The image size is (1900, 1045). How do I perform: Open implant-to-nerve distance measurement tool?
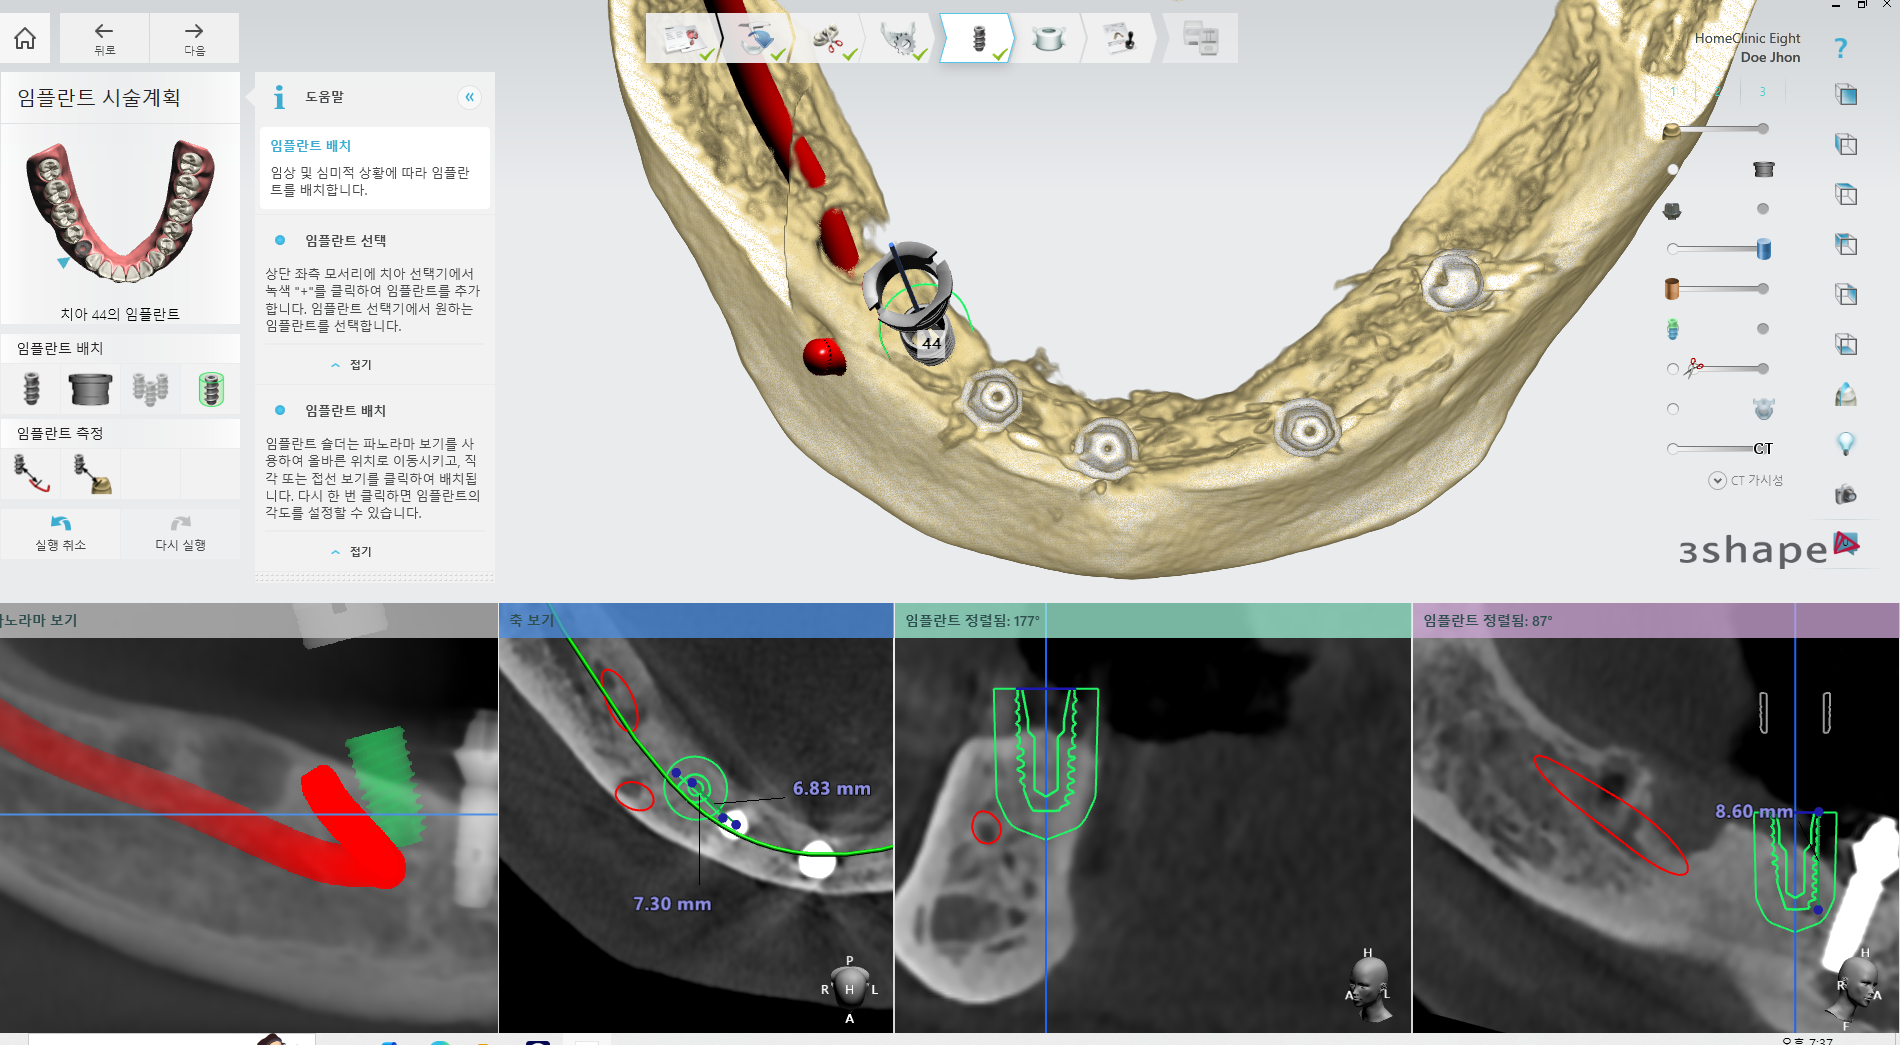[31, 474]
